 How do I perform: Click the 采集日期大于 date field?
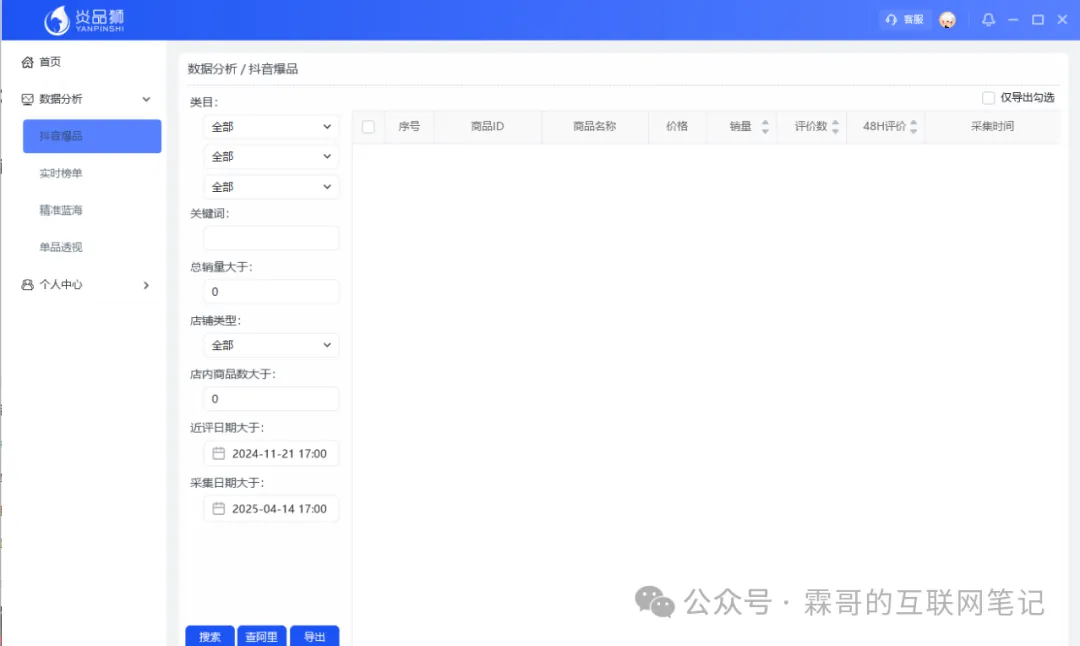271,509
